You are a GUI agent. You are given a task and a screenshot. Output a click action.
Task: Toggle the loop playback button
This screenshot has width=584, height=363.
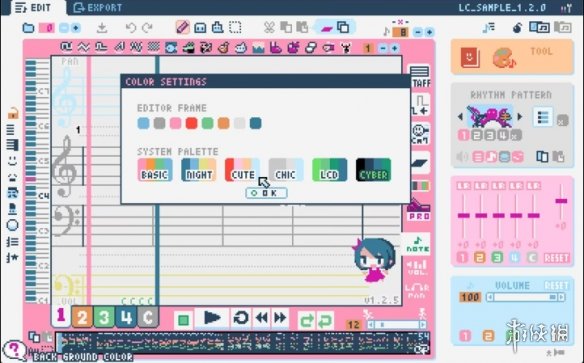(x=241, y=318)
